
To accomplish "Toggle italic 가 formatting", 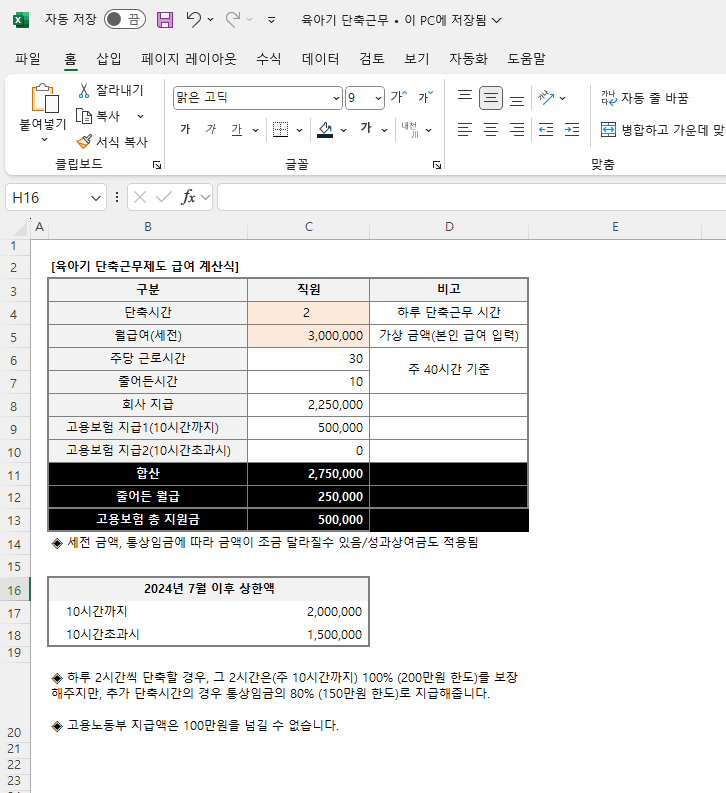I will [x=211, y=129].
